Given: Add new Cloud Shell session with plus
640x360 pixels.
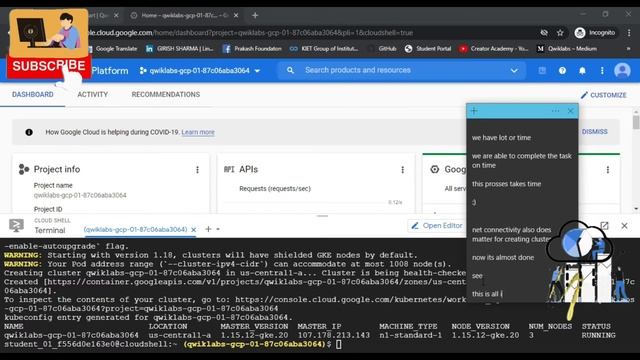Looking at the screenshot, I should pyautogui.click(x=208, y=229).
